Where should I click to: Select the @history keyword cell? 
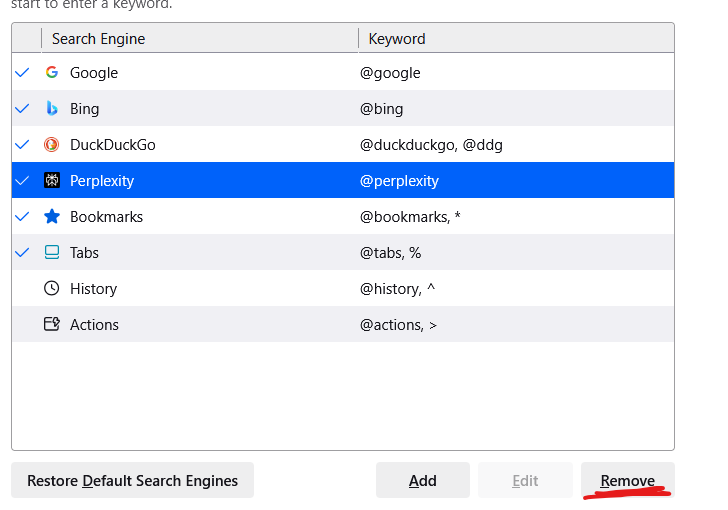pyautogui.click(x=398, y=289)
